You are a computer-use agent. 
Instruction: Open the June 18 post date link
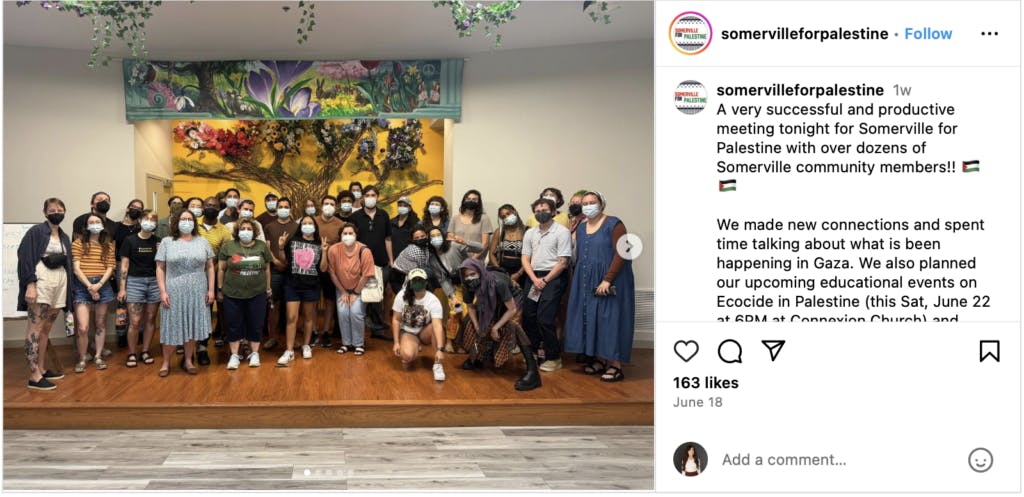point(698,402)
